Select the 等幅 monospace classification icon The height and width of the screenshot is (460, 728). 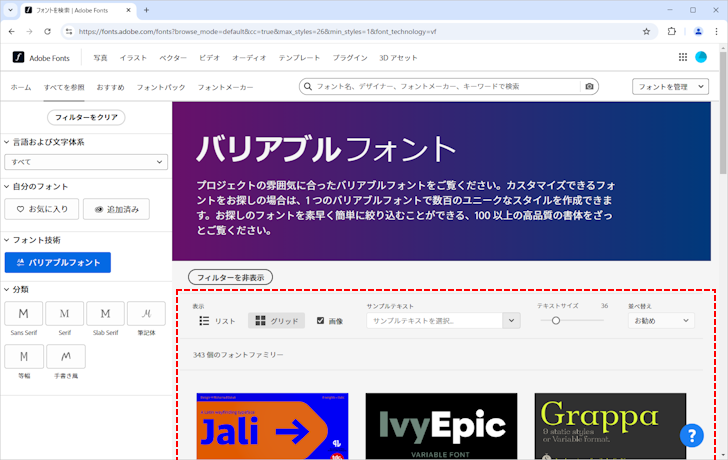[24, 356]
